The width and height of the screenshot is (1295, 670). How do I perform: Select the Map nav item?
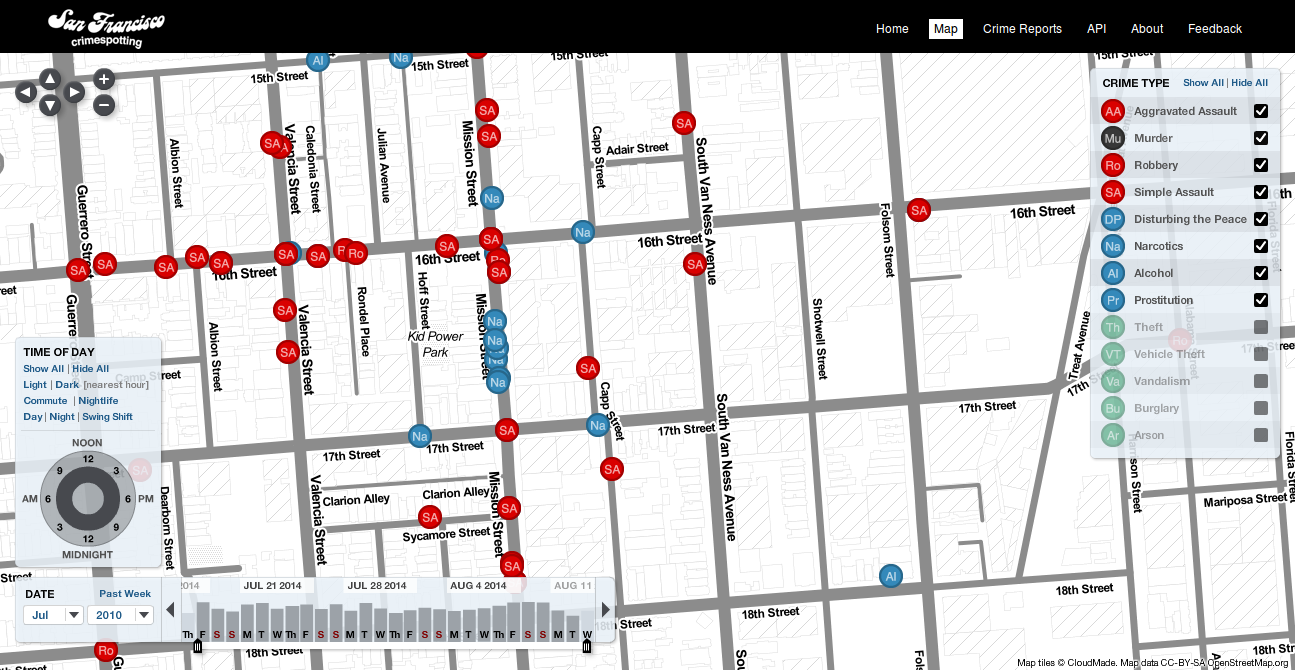tap(946, 29)
